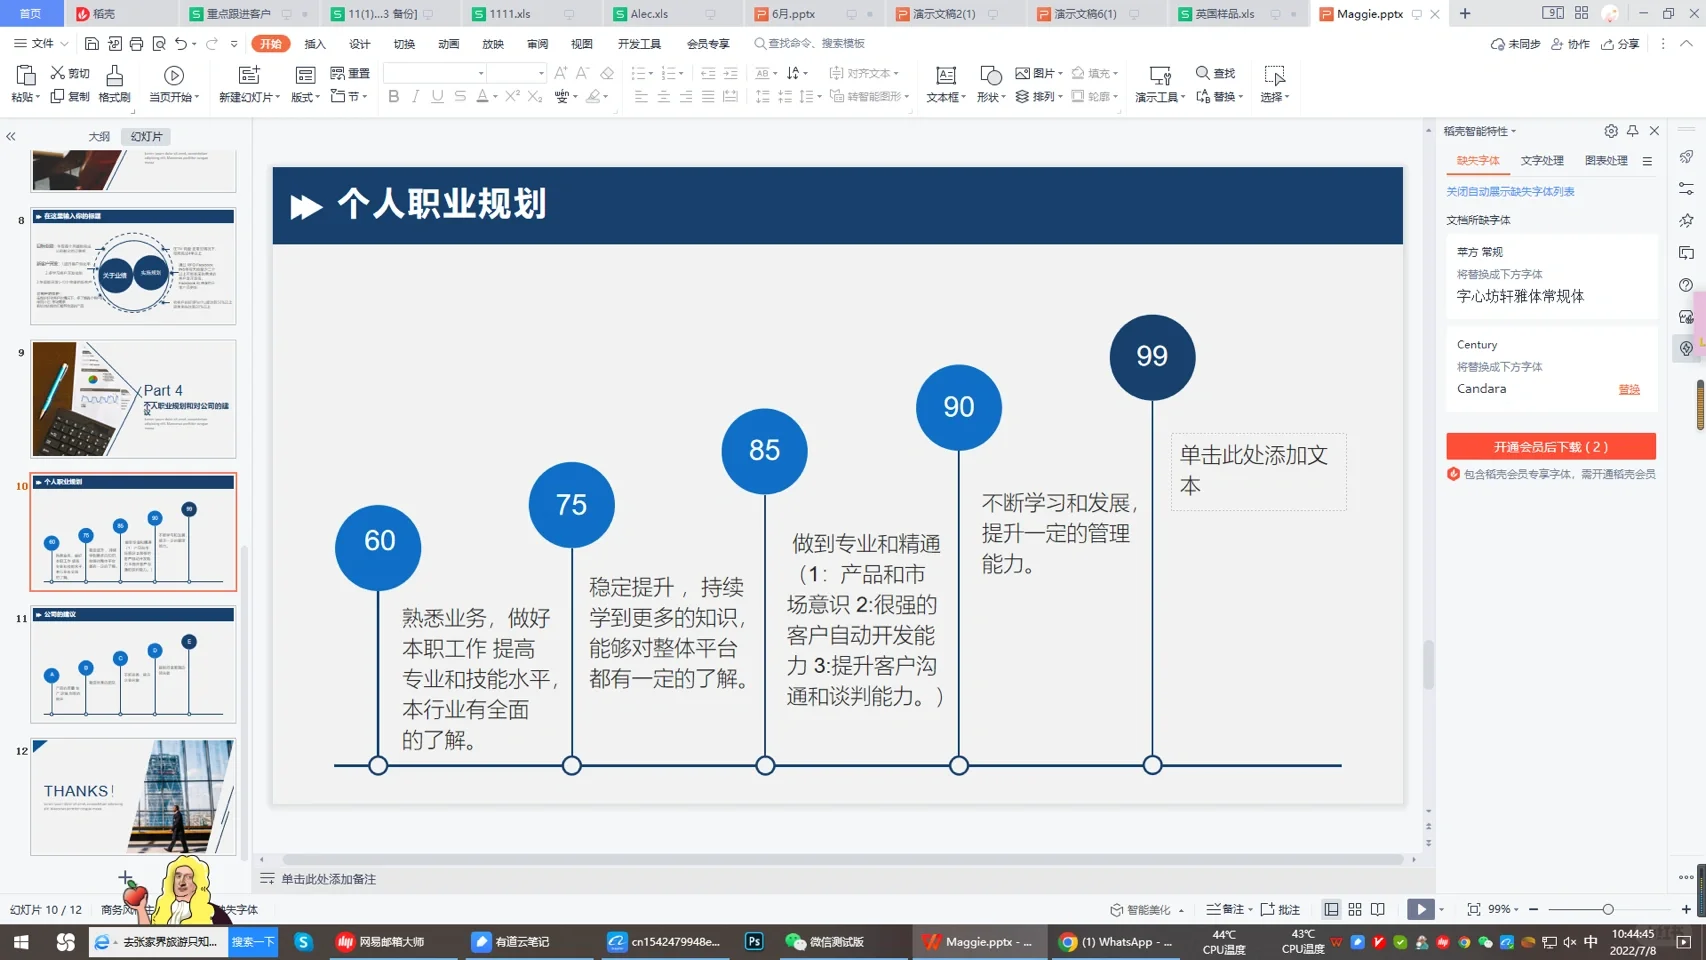Click the print icon in quick access toolbar

point(136,44)
